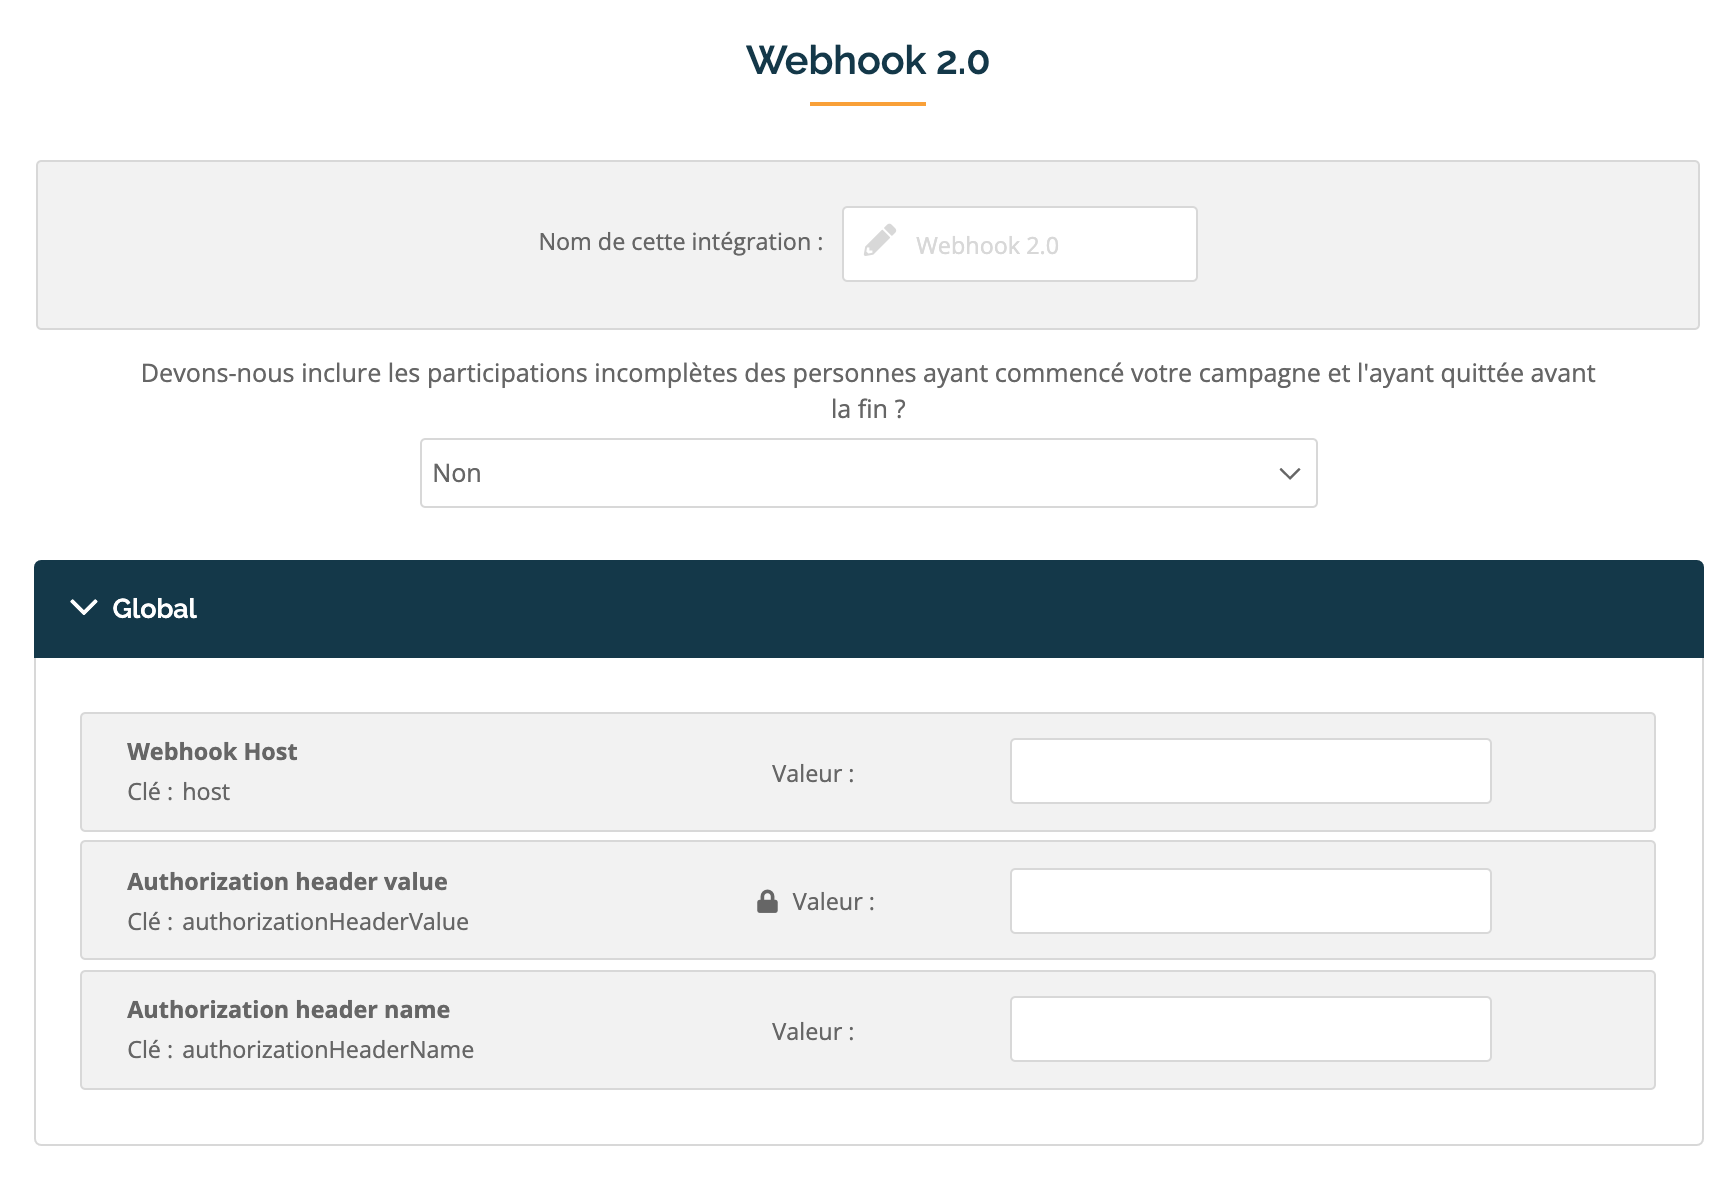1736x1180 pixels.
Task: Open the incomplete participations dropdown showing Non
Action: point(868,473)
